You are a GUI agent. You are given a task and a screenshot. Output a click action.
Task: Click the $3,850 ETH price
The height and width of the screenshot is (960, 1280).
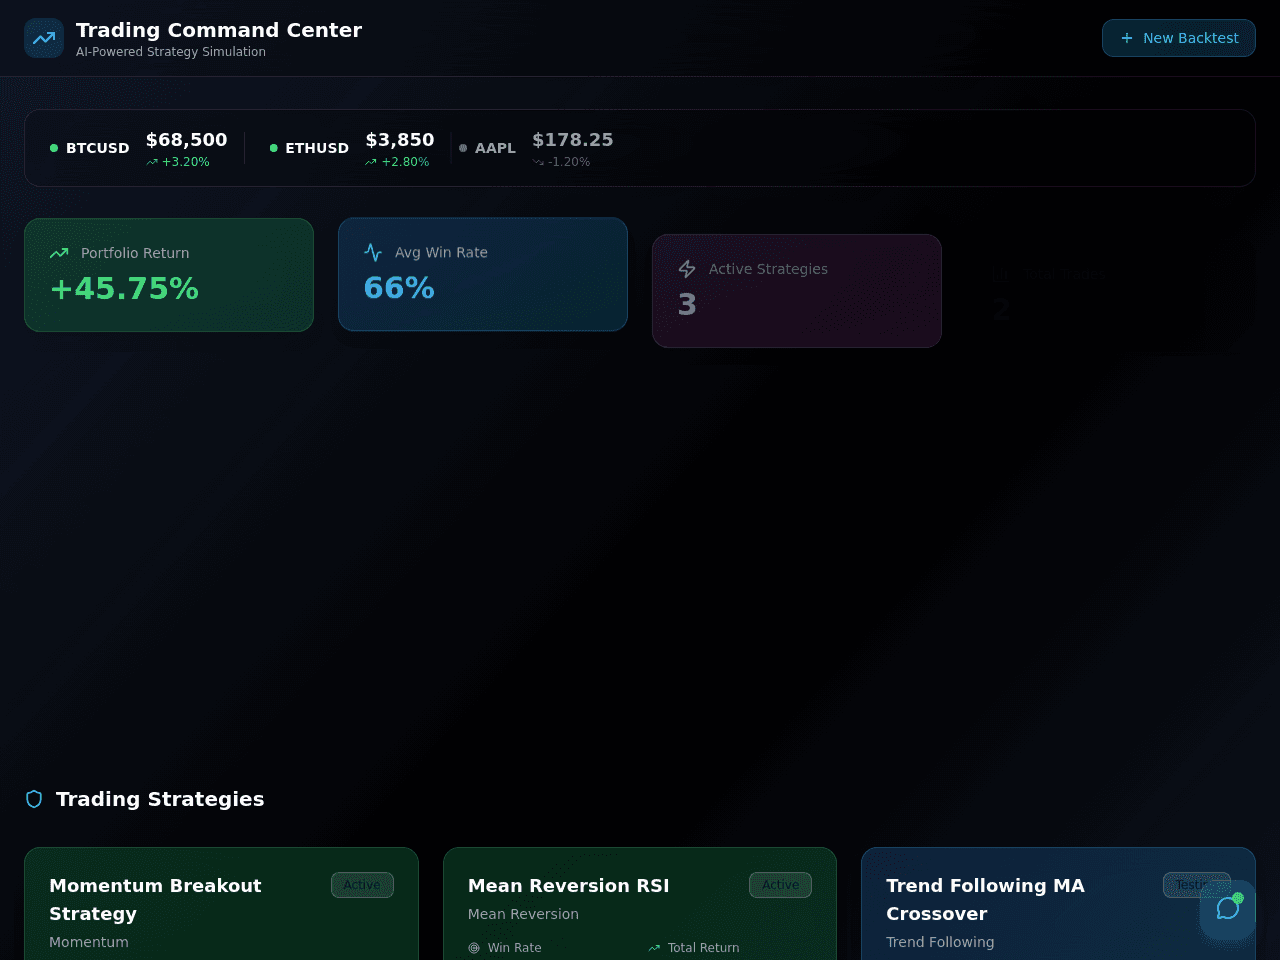400,140
